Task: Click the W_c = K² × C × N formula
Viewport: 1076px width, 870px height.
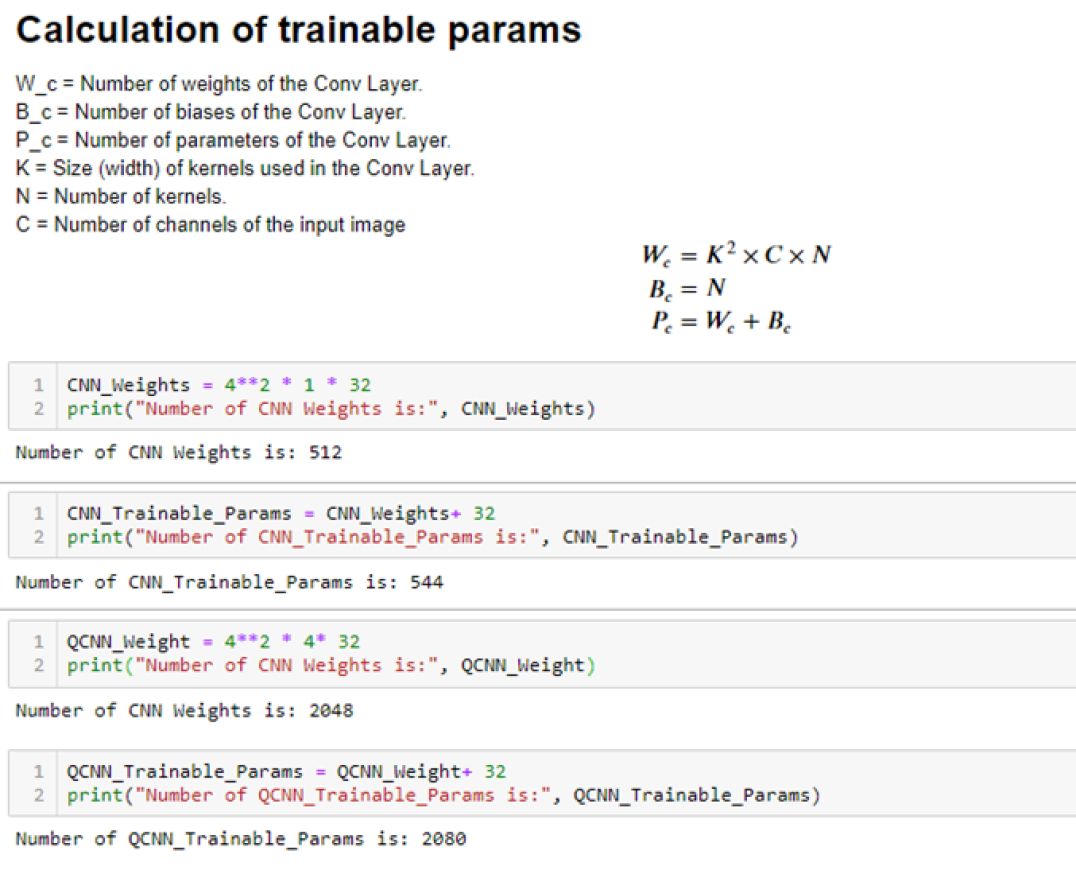Action: coord(736,255)
